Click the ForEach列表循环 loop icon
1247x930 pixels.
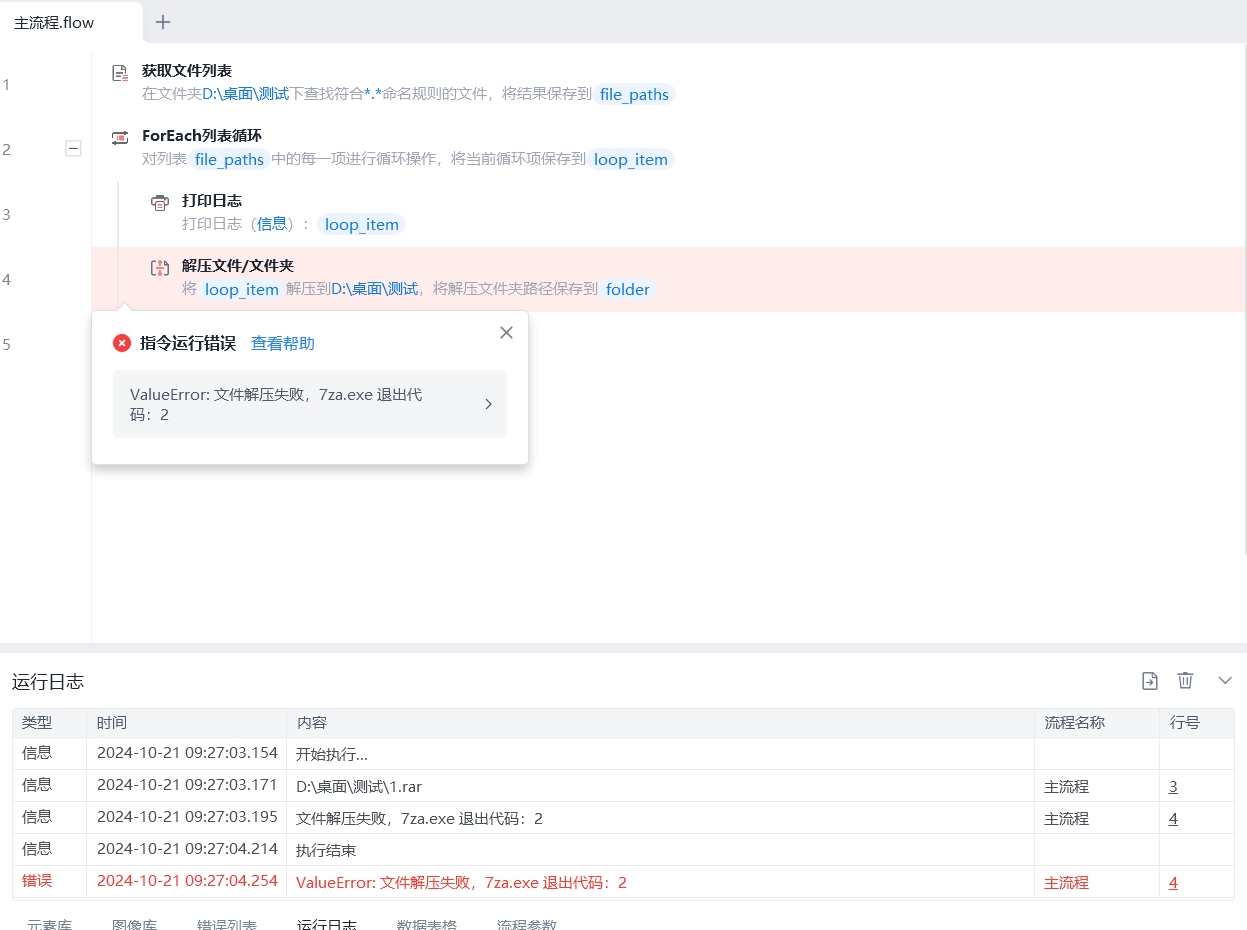click(x=120, y=138)
